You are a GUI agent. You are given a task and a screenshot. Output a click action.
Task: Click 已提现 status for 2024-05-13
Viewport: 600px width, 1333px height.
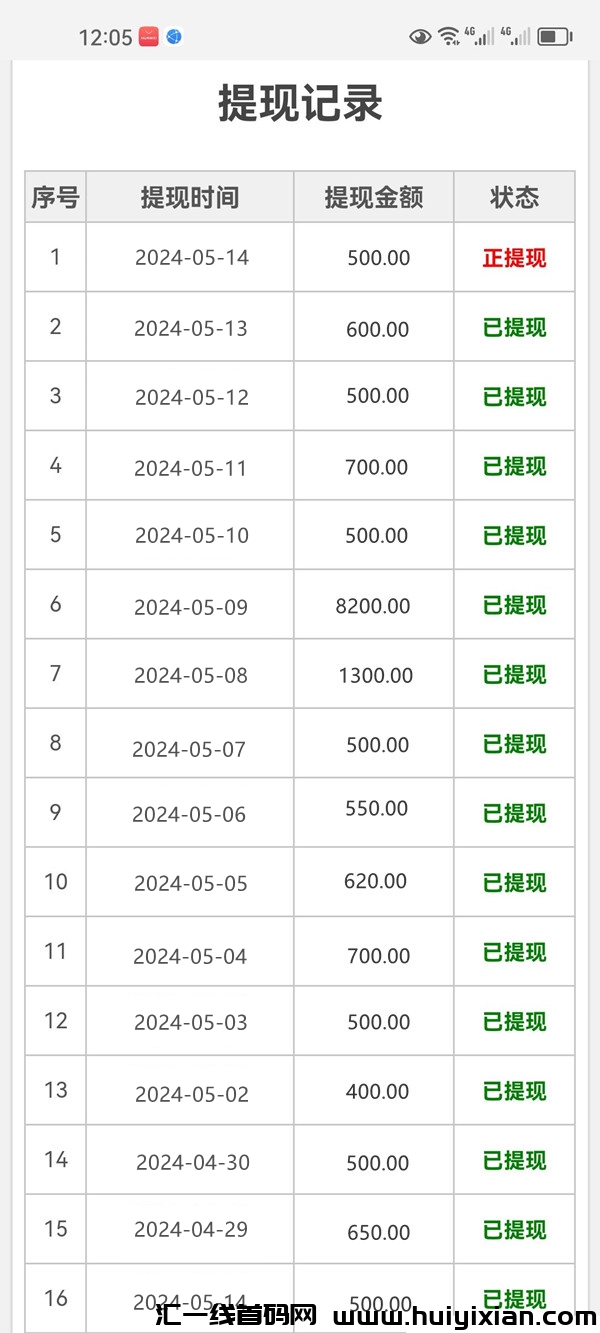point(514,327)
